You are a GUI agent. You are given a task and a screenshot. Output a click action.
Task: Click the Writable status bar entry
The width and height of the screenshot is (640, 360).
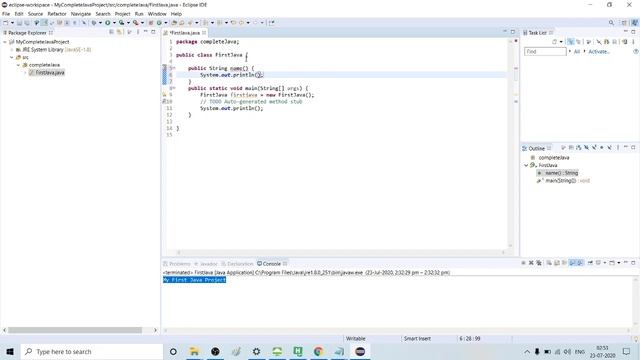[356, 338]
